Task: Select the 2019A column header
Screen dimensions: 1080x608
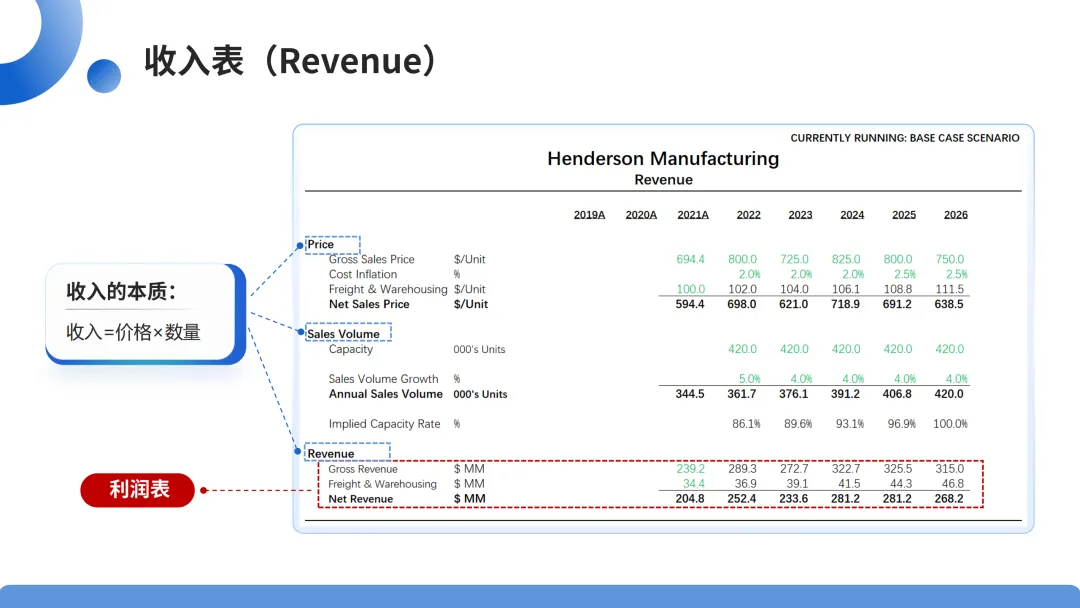Action: (x=590, y=215)
